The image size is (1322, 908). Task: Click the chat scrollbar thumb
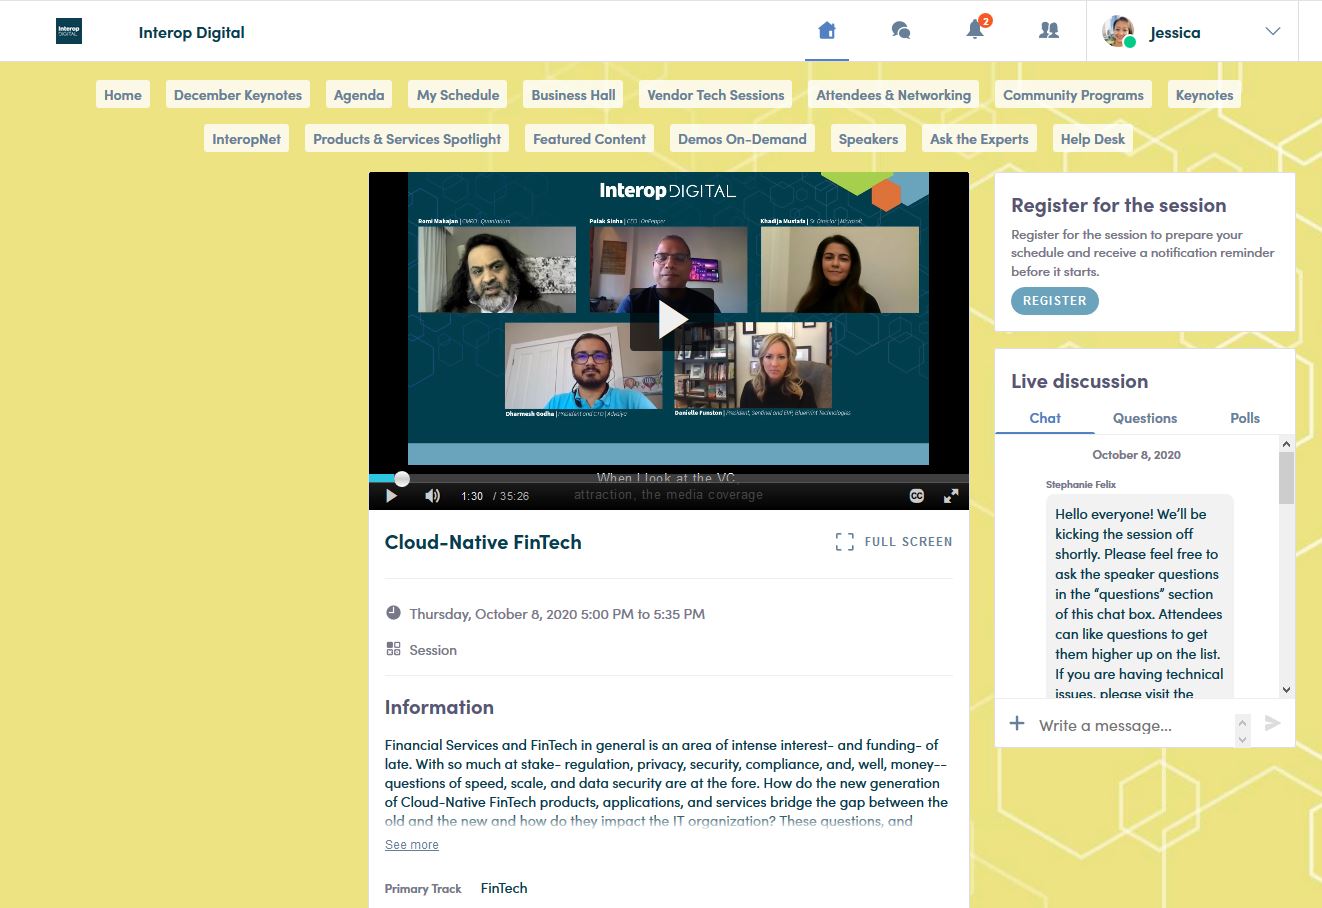[1286, 478]
